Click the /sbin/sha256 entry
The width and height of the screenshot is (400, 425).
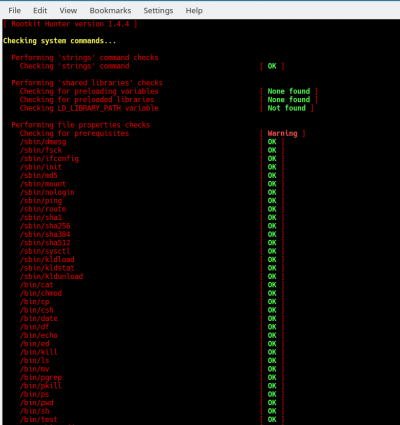click(x=45, y=226)
